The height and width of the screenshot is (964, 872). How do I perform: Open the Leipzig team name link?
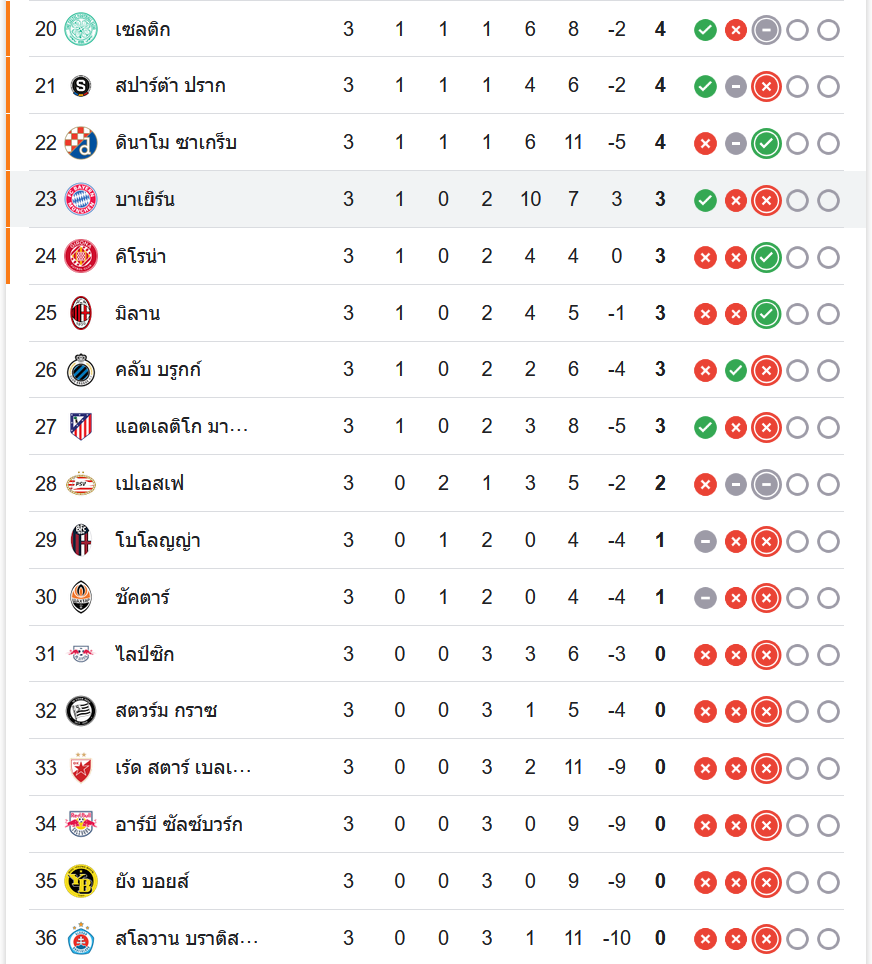[145, 655]
